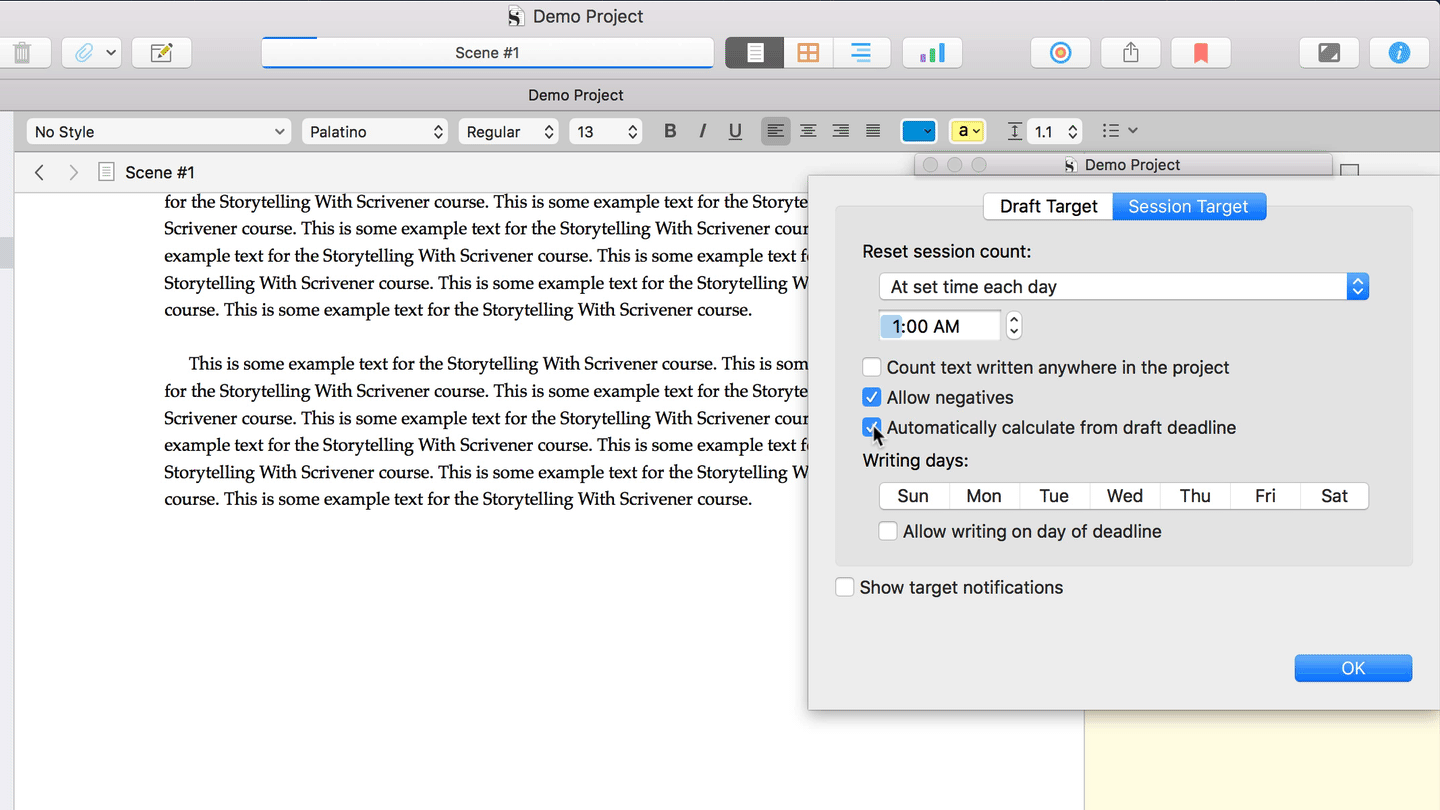
Task: Open the inspector info icon
Action: click(x=1399, y=53)
